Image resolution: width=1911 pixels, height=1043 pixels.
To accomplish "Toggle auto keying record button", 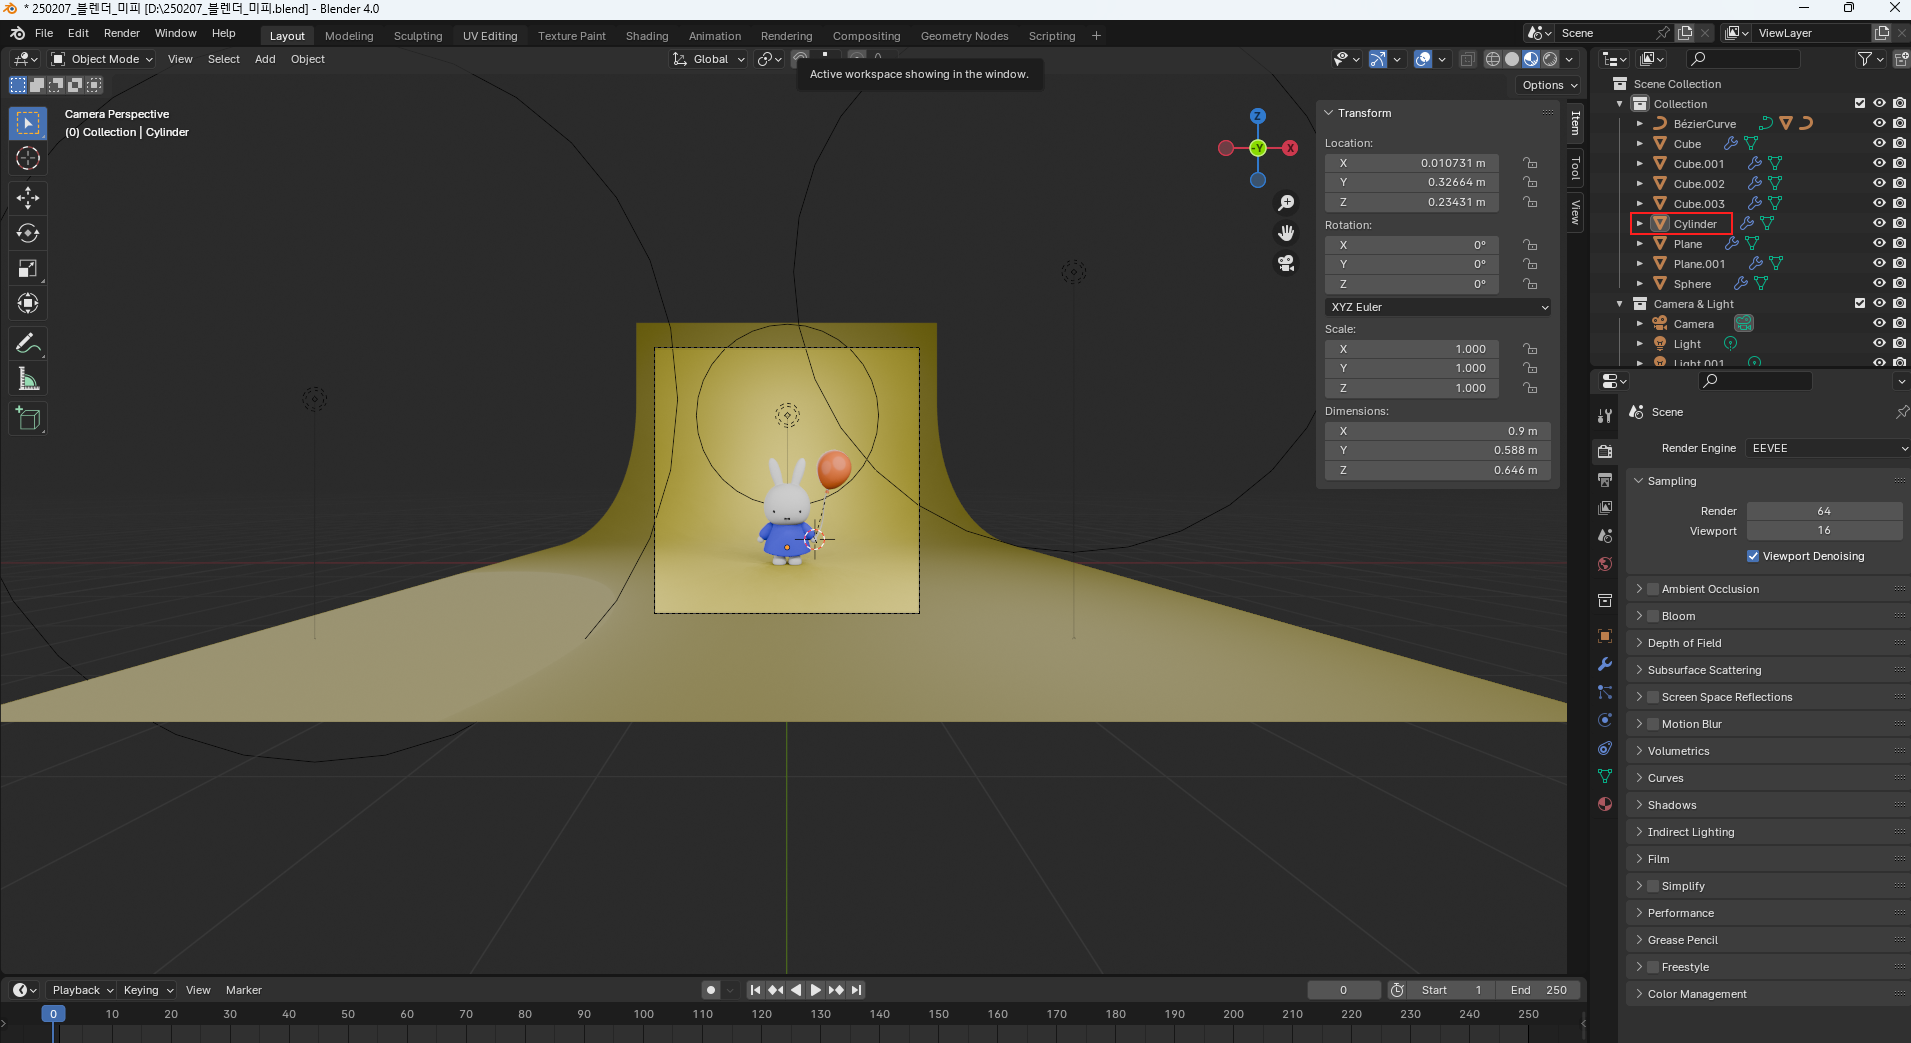I will point(711,990).
